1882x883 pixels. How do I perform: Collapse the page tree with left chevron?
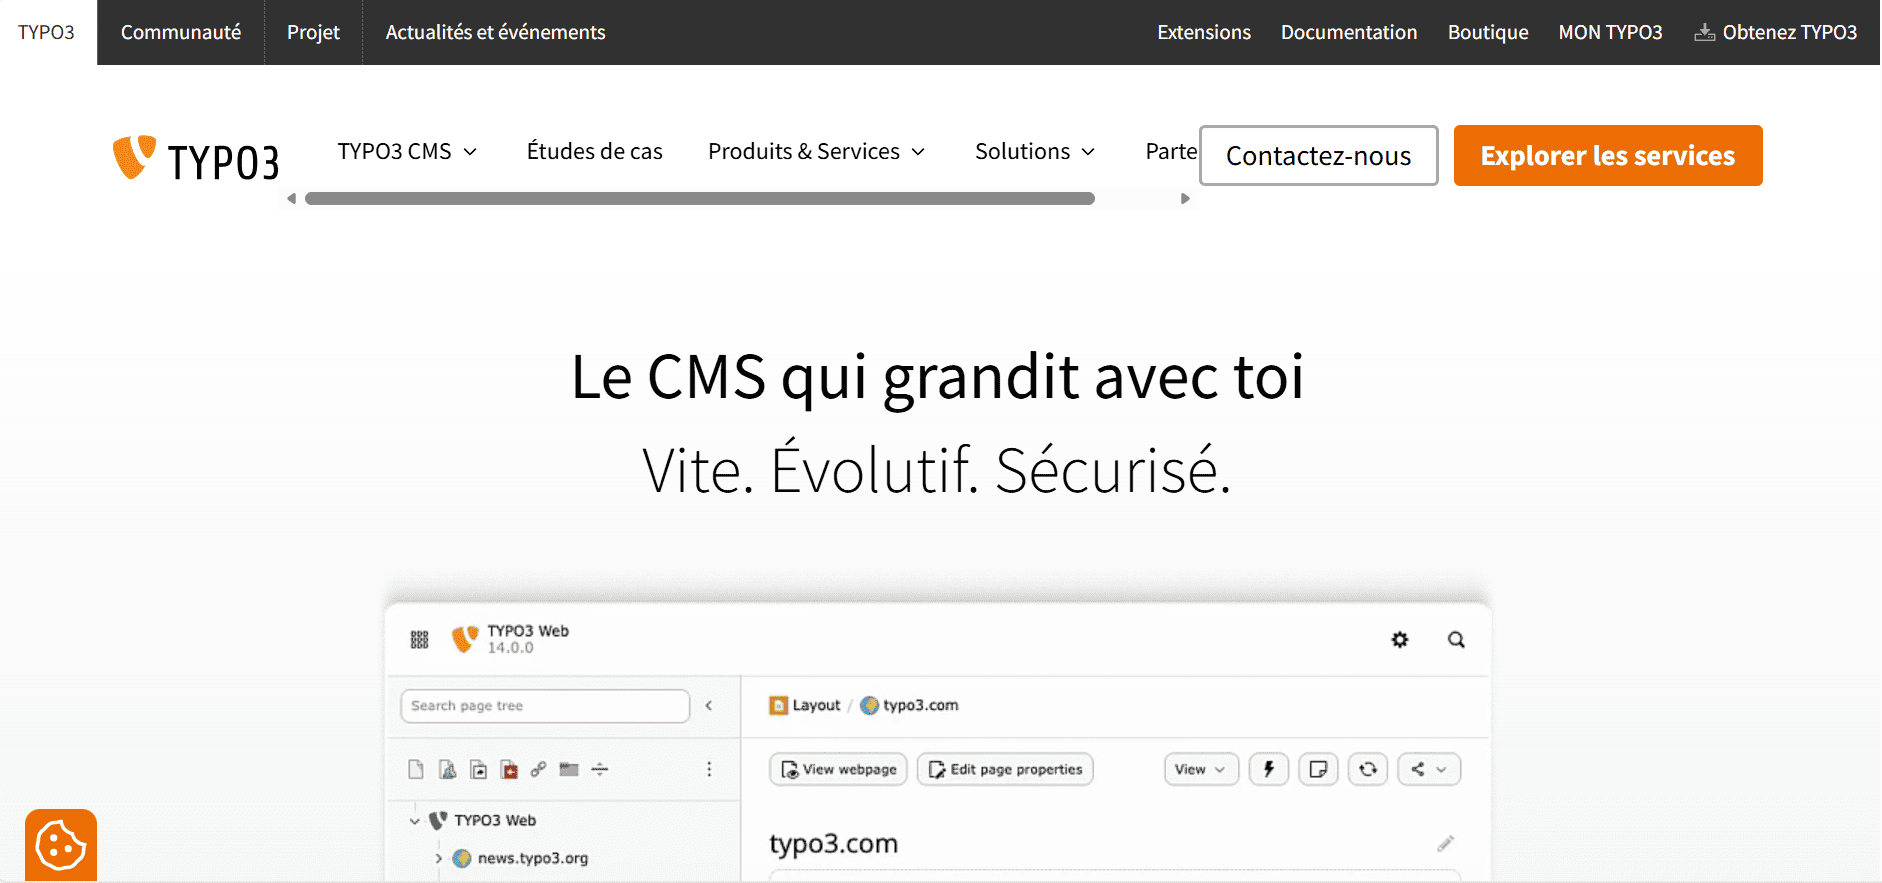pyautogui.click(x=709, y=706)
